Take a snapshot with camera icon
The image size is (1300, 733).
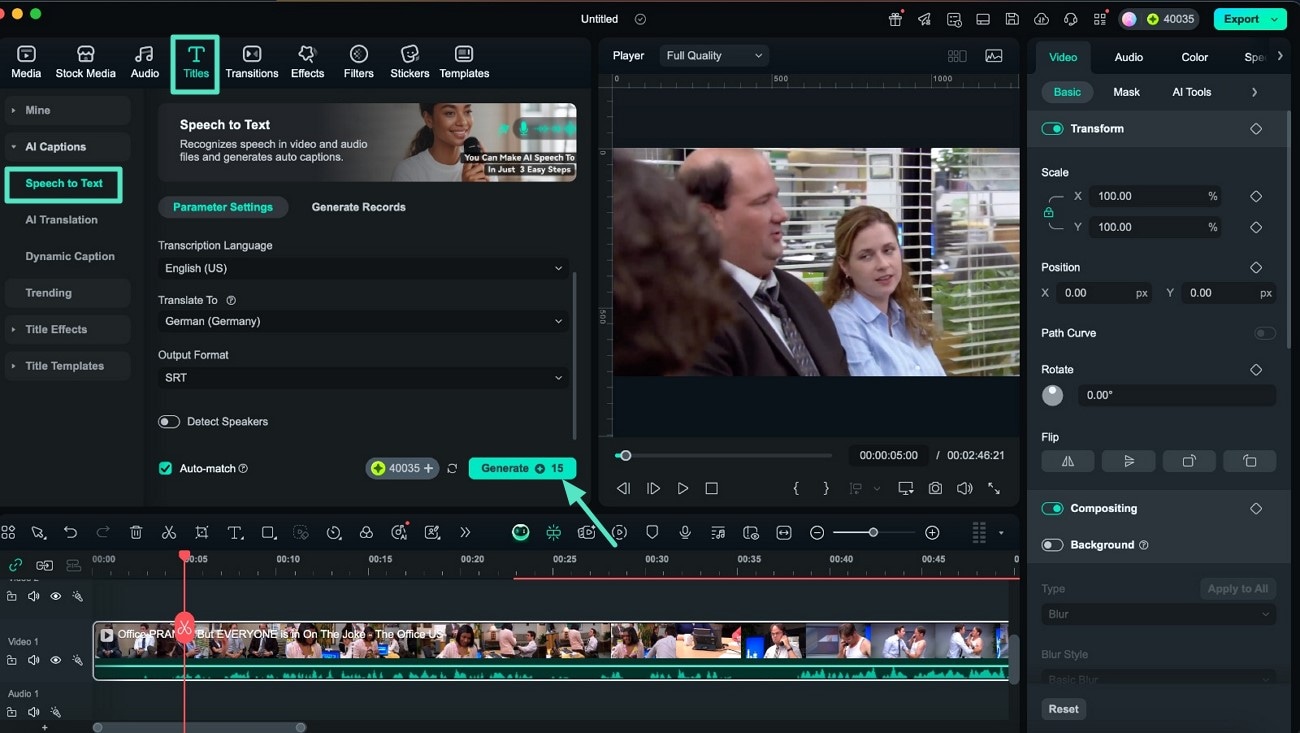coord(935,489)
